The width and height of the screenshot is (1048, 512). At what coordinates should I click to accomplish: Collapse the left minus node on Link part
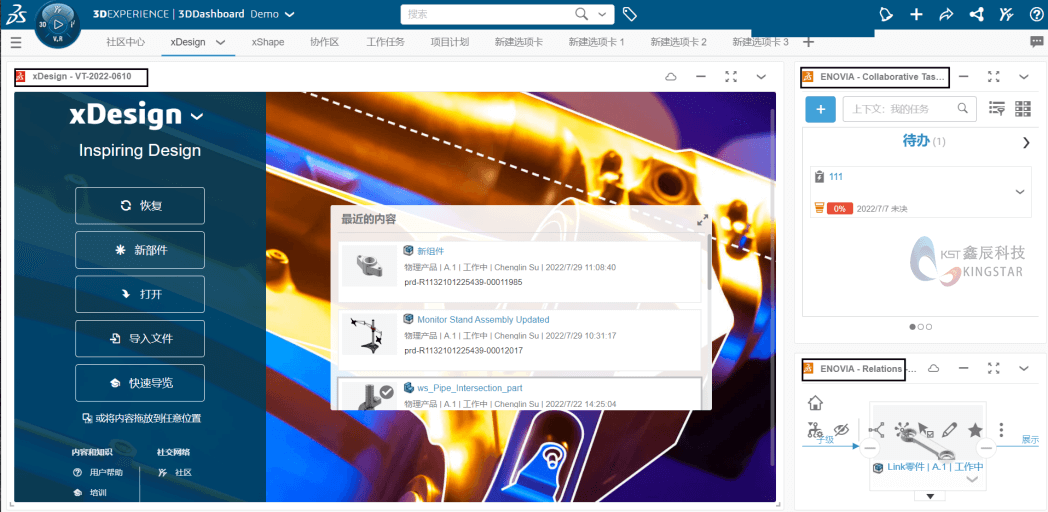click(869, 449)
